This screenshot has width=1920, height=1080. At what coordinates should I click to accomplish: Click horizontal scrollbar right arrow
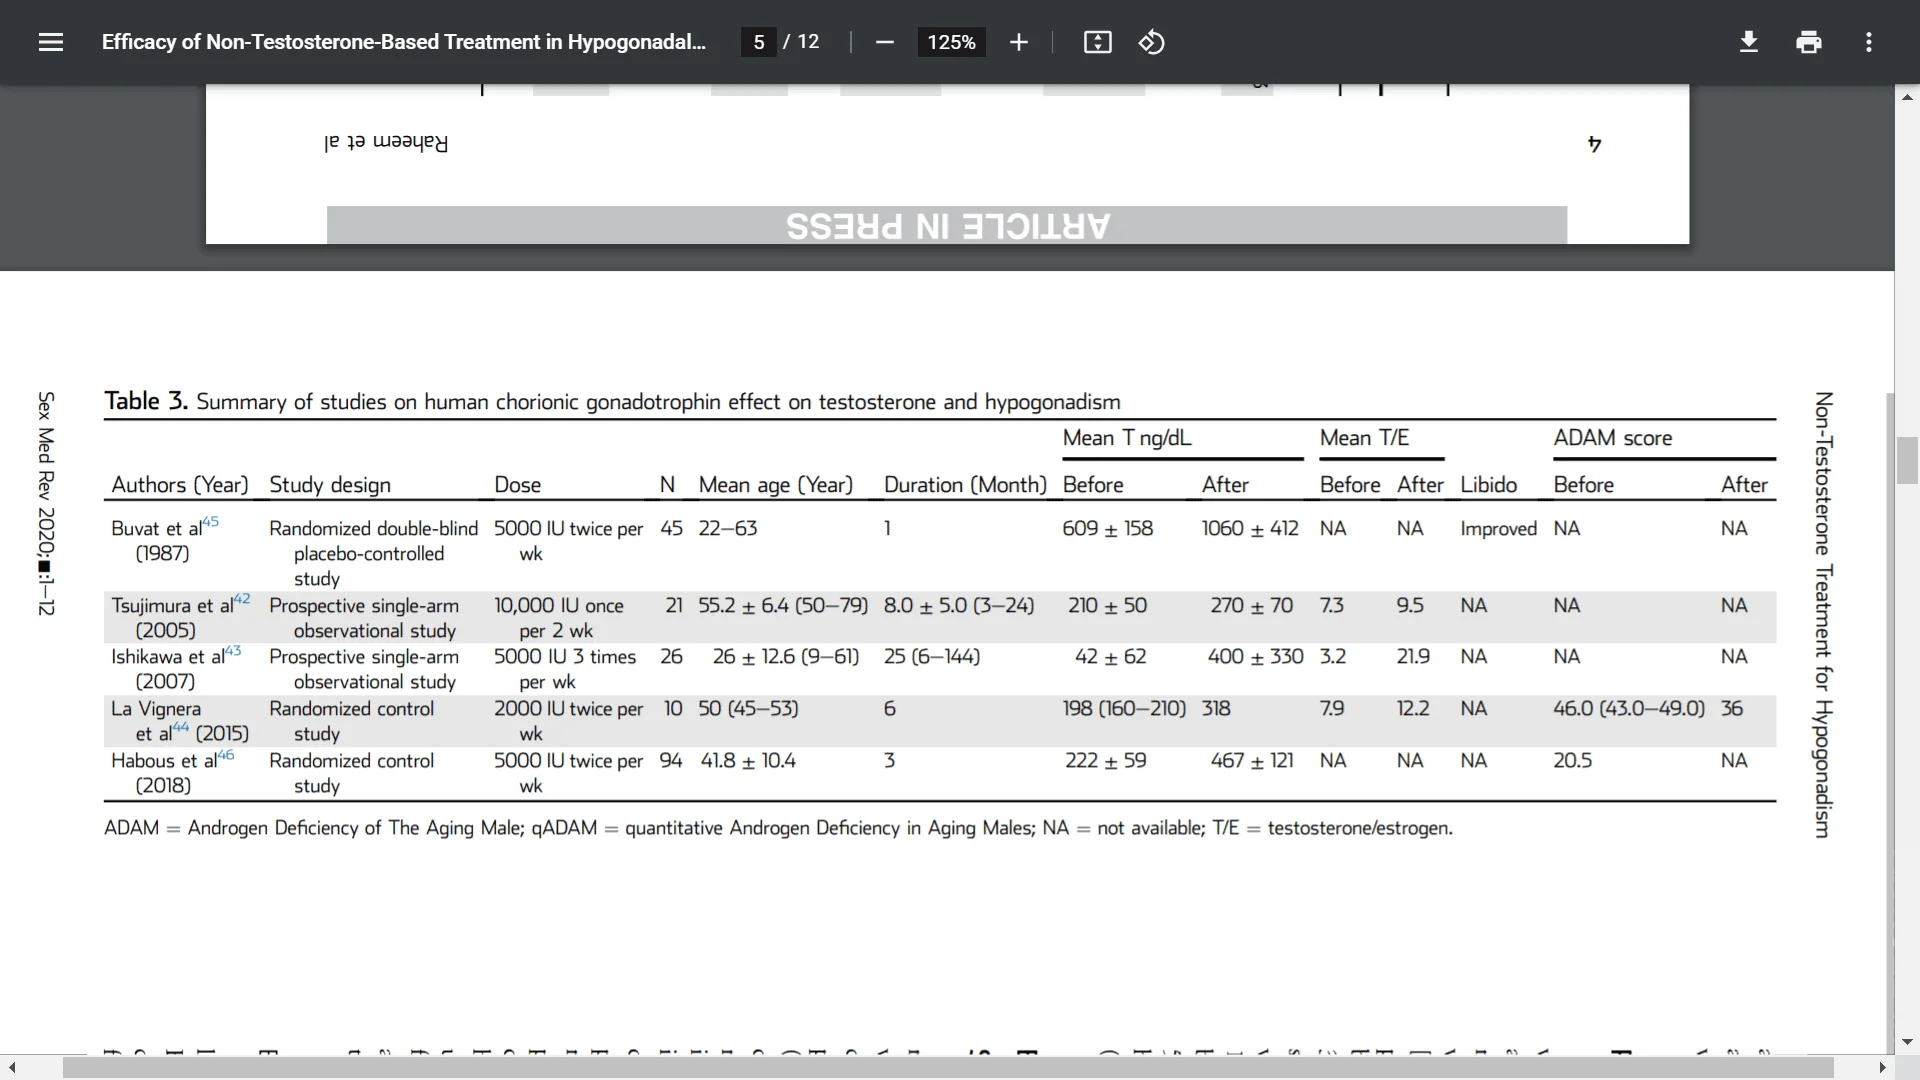1883,1068
